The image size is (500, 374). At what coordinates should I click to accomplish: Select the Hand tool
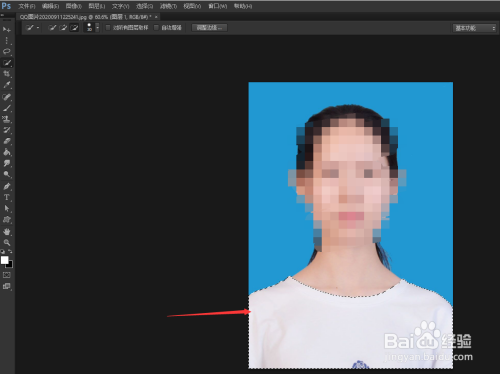click(7, 231)
